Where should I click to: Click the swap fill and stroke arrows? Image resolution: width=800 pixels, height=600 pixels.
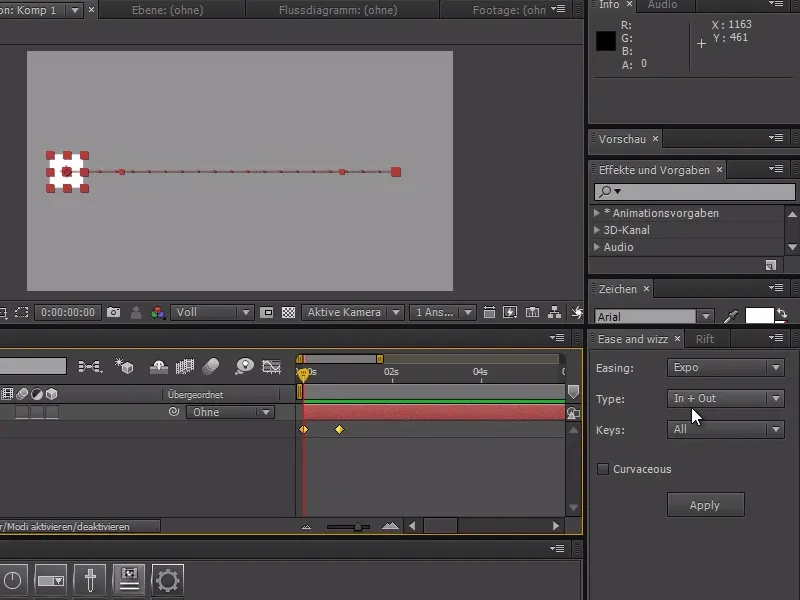782,314
